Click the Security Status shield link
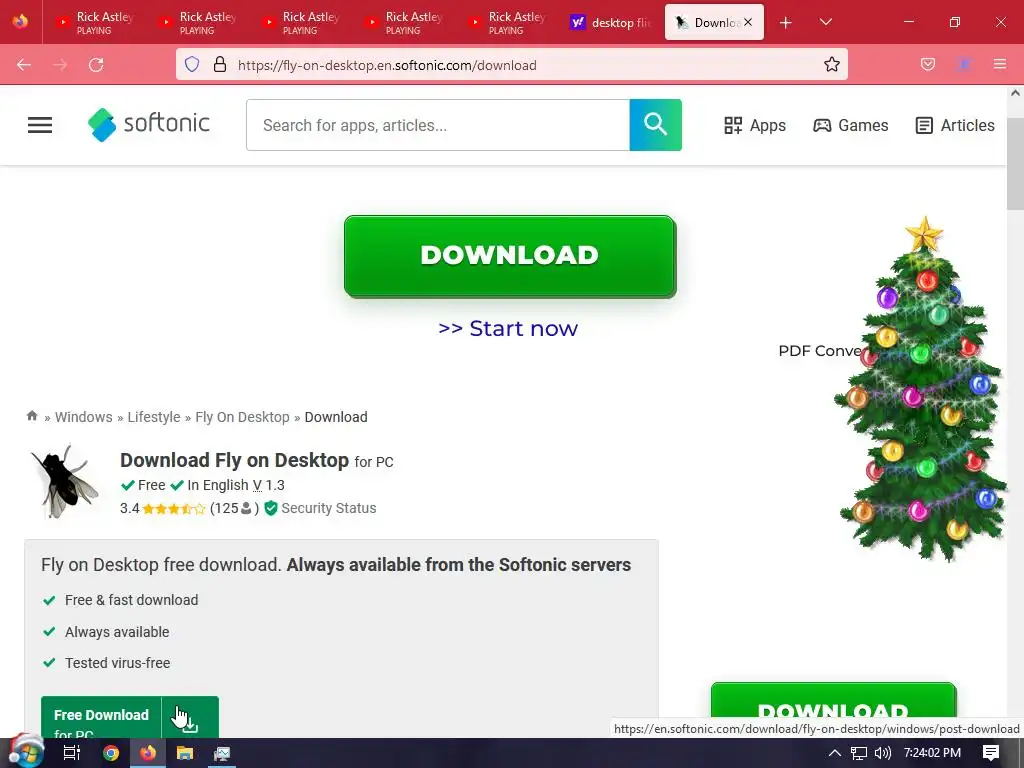The width and height of the screenshot is (1024, 768). click(321, 508)
